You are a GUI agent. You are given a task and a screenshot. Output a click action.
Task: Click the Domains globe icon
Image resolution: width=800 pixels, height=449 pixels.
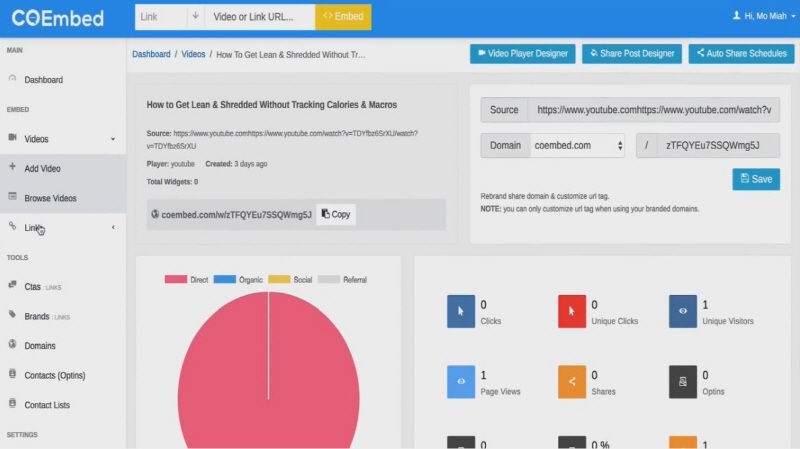tap(12, 344)
